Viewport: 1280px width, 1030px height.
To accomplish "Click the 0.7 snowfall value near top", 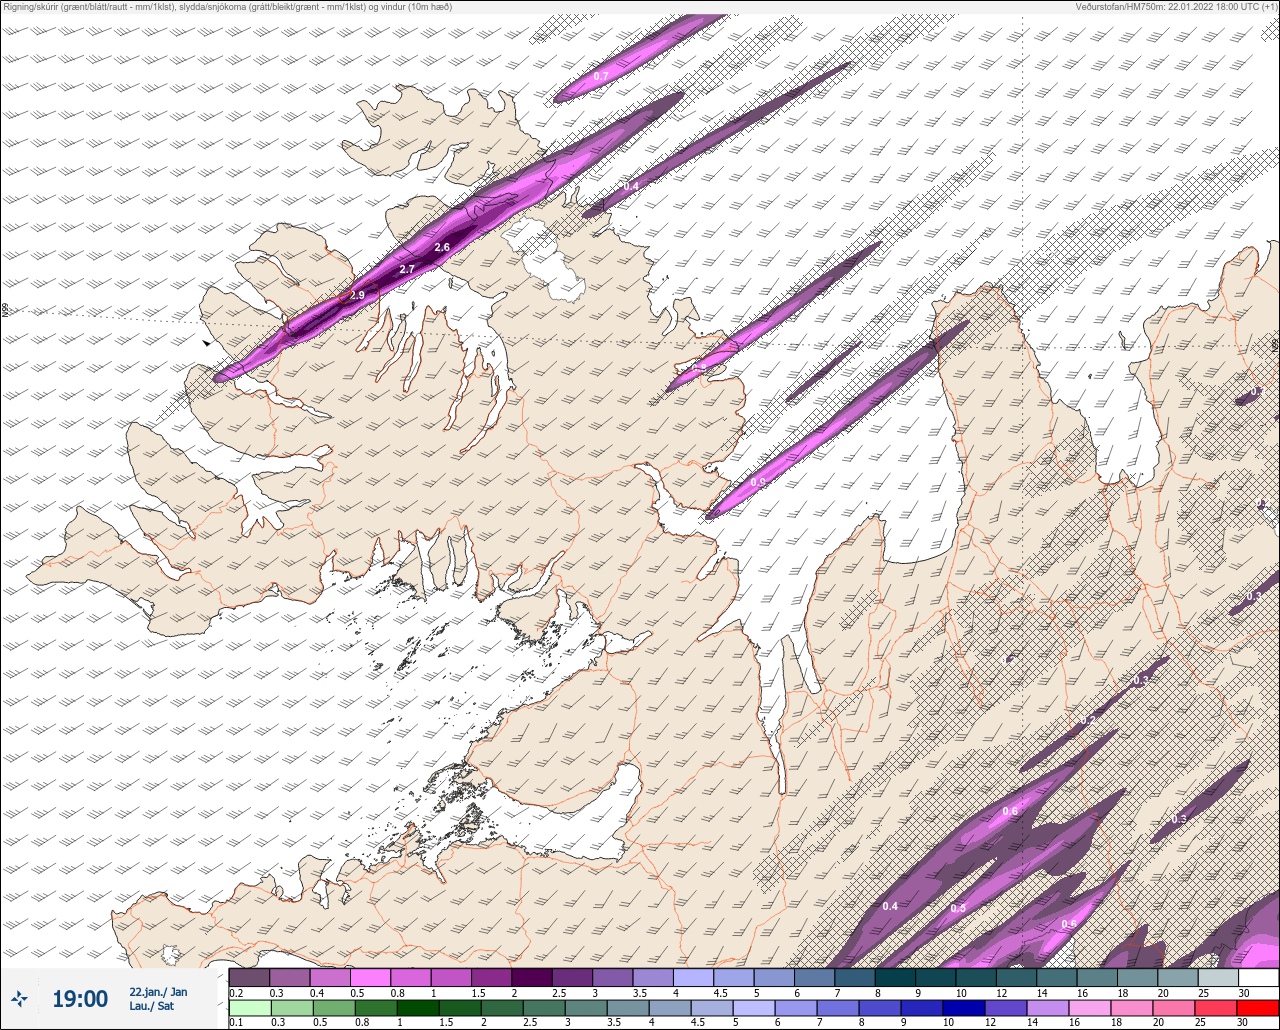I will coord(601,77).
